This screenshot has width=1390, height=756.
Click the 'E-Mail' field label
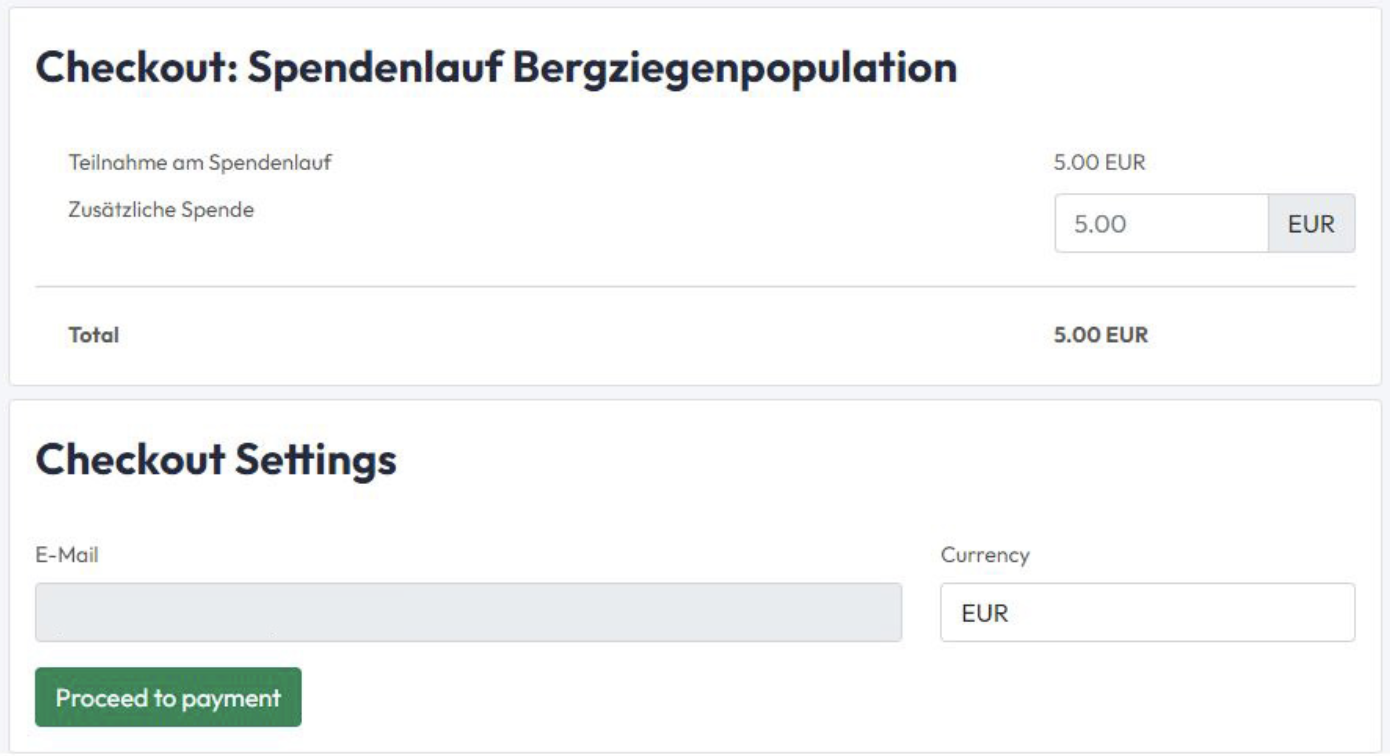[66, 556]
